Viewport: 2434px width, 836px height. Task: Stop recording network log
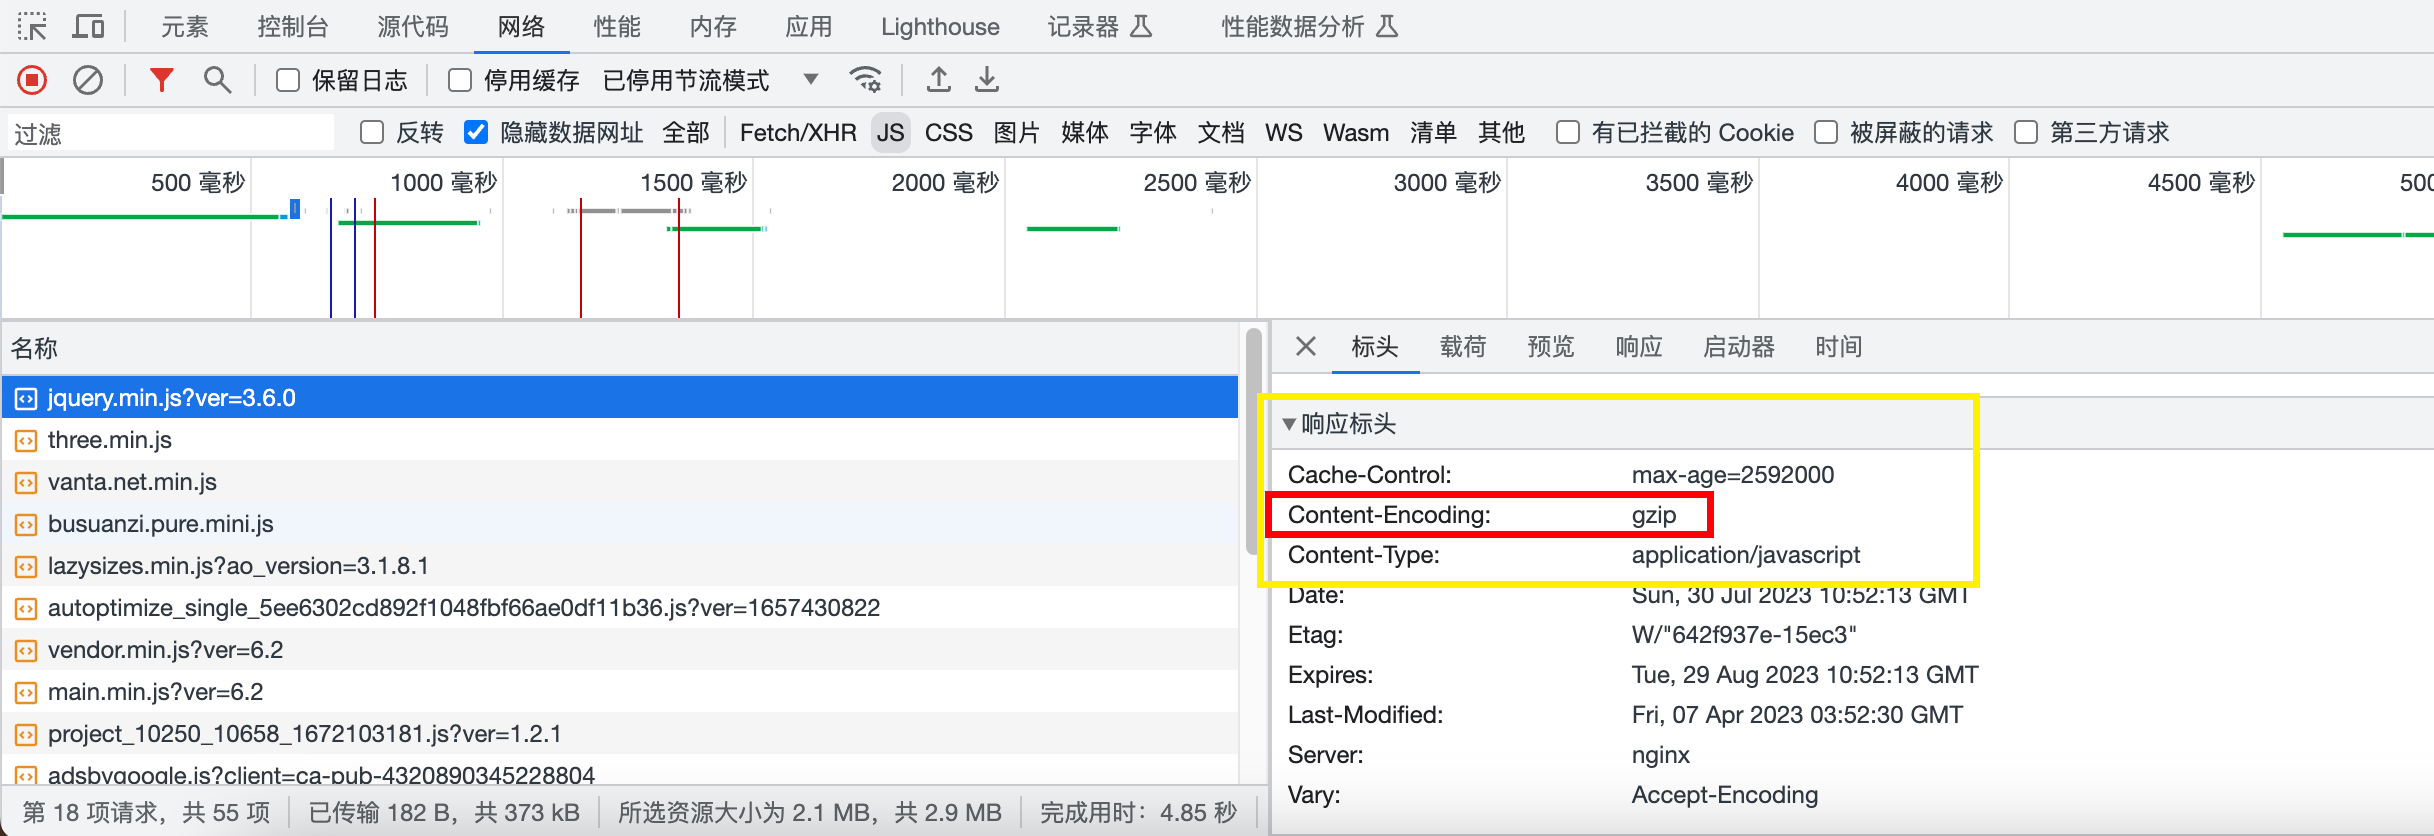tap(32, 80)
